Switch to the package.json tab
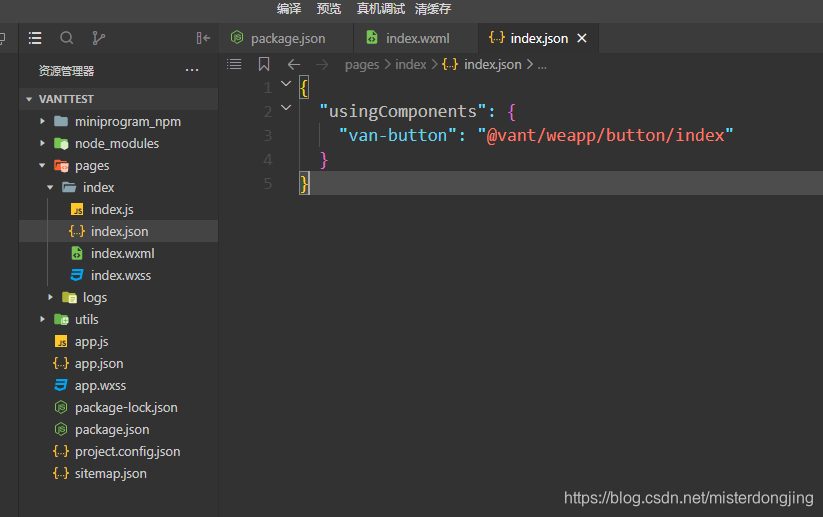Viewport: 823px width, 517px height. click(287, 38)
